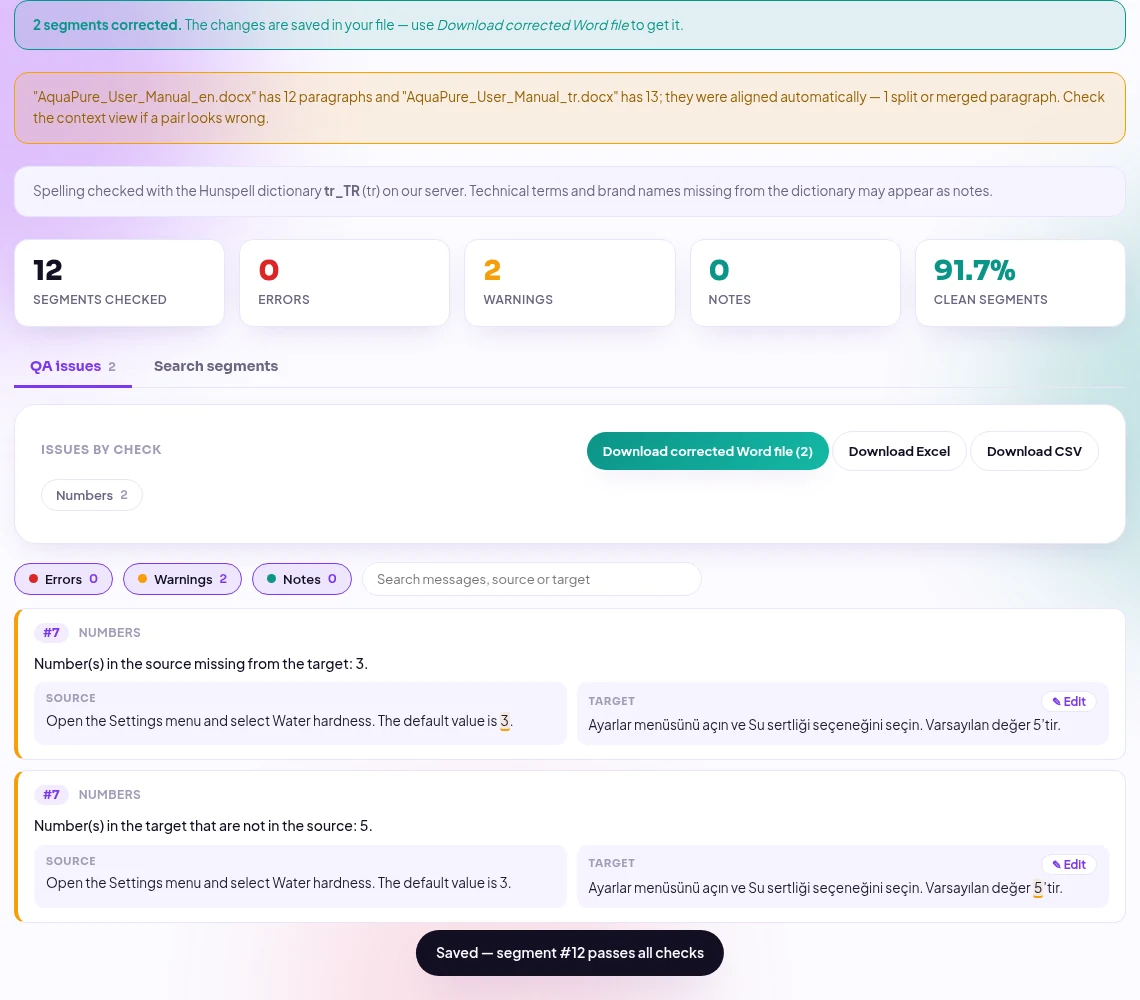Click the 0 Notes stat card
This screenshot has width=1140, height=1000.
(x=795, y=283)
